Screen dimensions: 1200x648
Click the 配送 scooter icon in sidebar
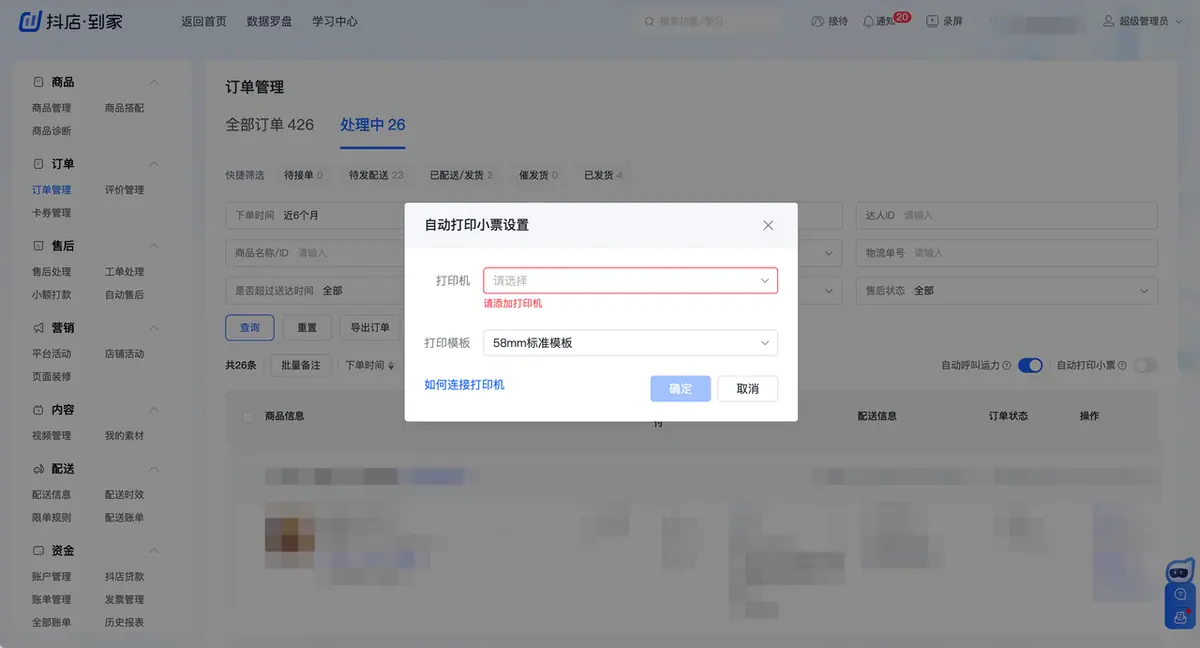[38, 469]
